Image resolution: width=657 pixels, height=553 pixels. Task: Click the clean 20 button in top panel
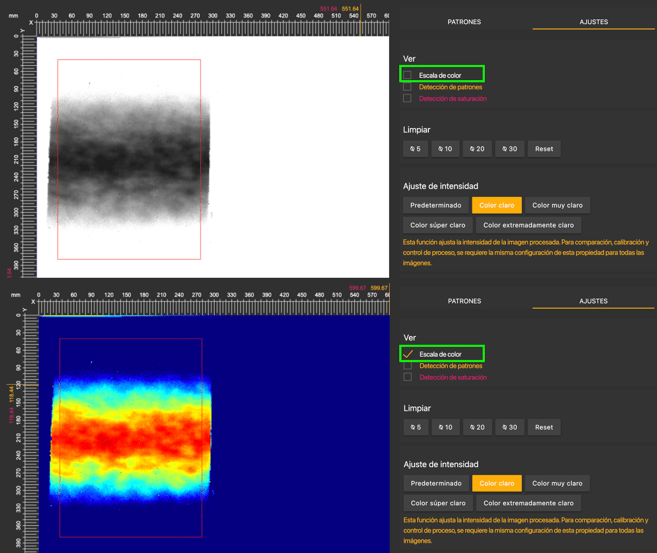pyautogui.click(x=477, y=149)
